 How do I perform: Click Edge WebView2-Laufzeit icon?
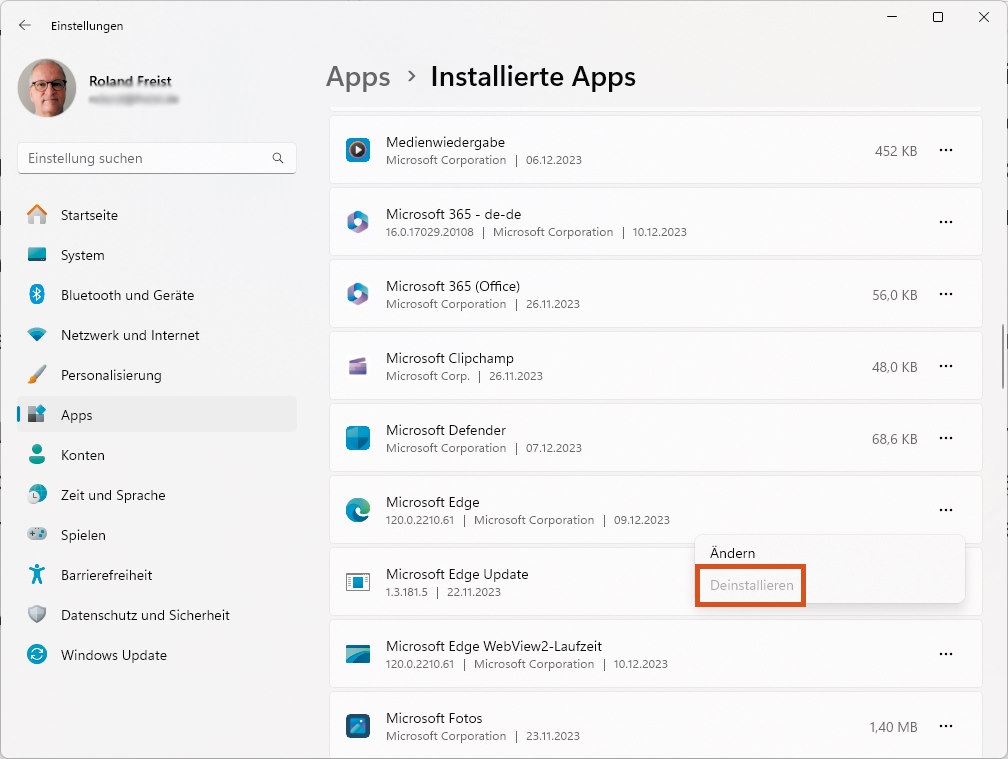click(357, 654)
